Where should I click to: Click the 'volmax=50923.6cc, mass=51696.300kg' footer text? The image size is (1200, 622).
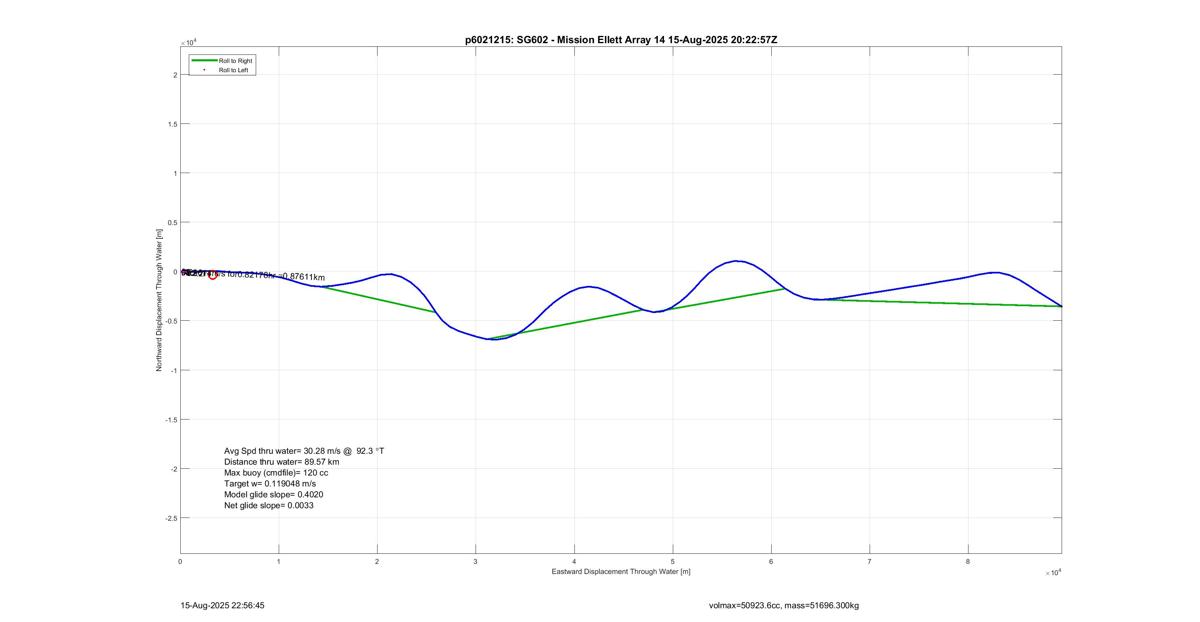(784, 605)
